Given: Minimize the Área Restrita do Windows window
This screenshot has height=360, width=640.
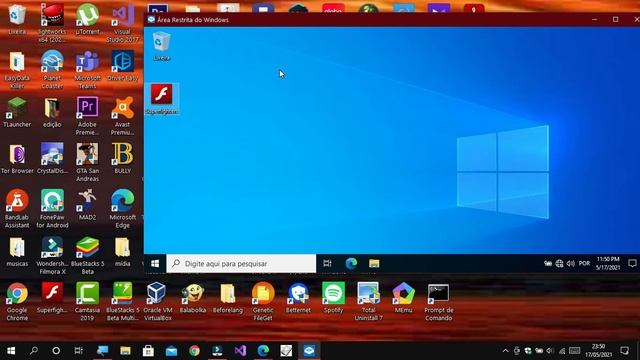Looking at the screenshot, I should (594, 20).
